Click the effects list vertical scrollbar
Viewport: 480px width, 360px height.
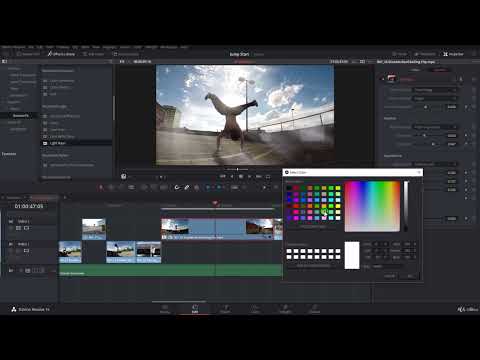coord(114,108)
